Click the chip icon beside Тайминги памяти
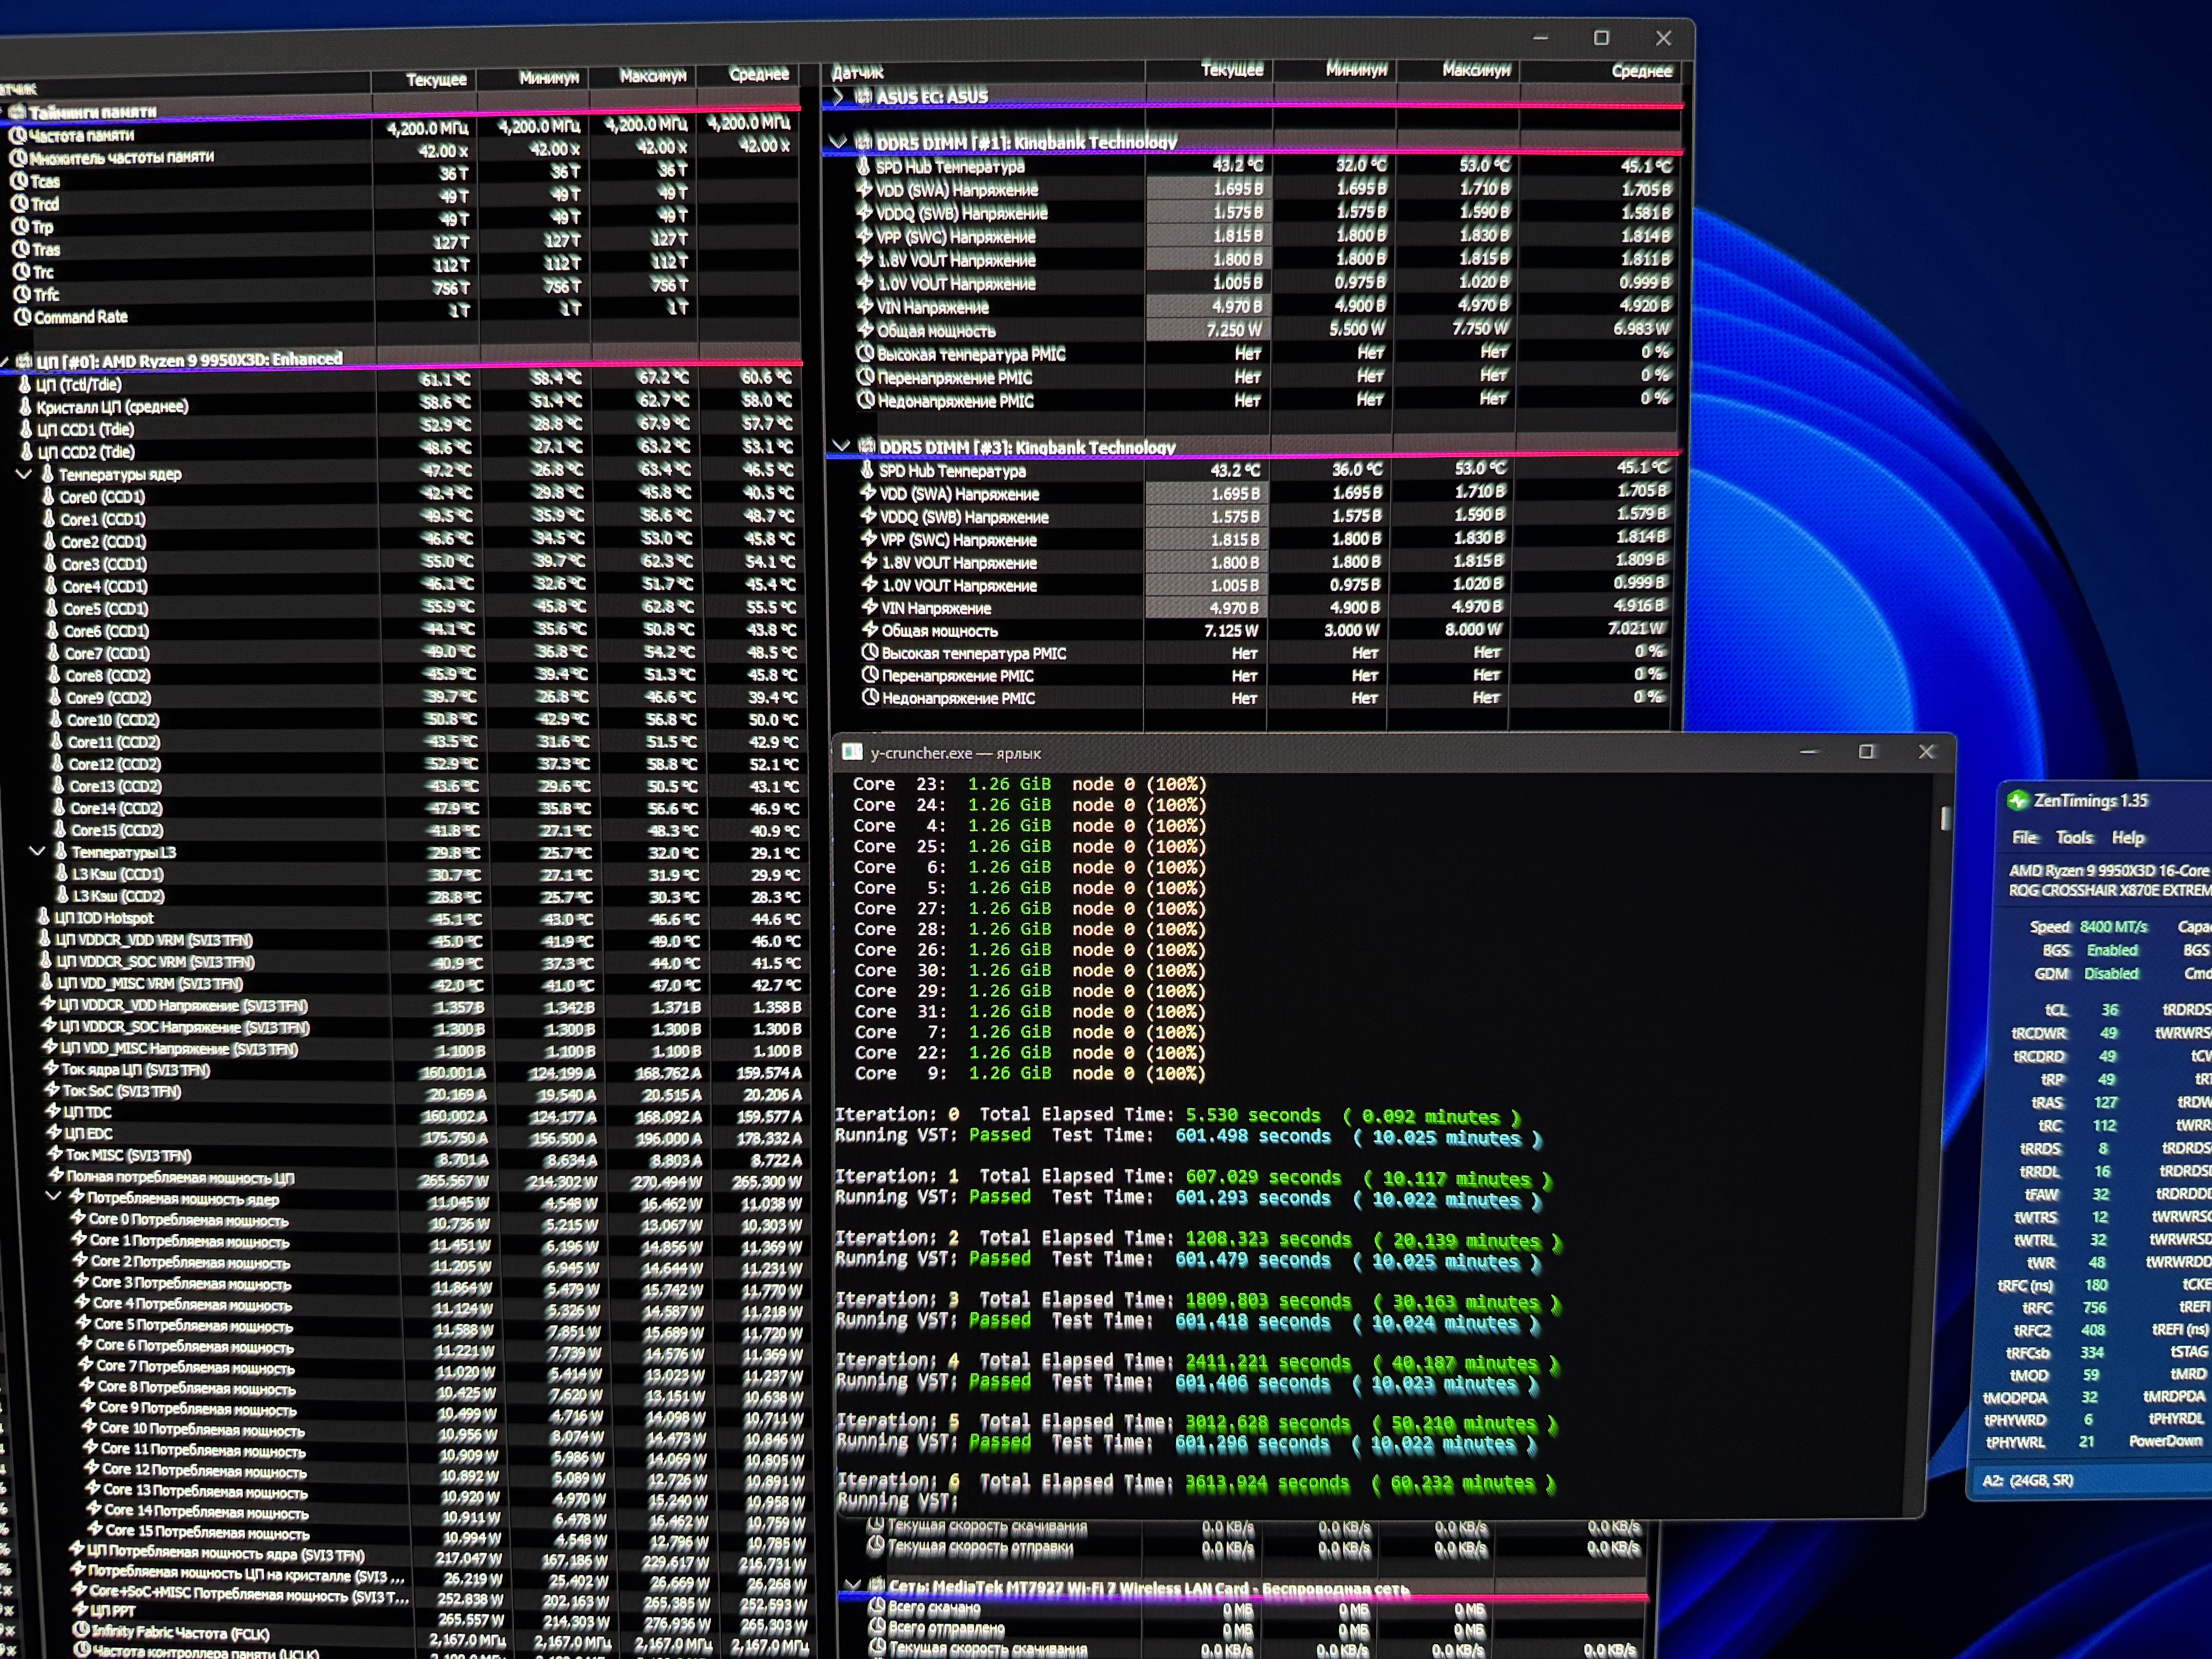 coord(17,112)
